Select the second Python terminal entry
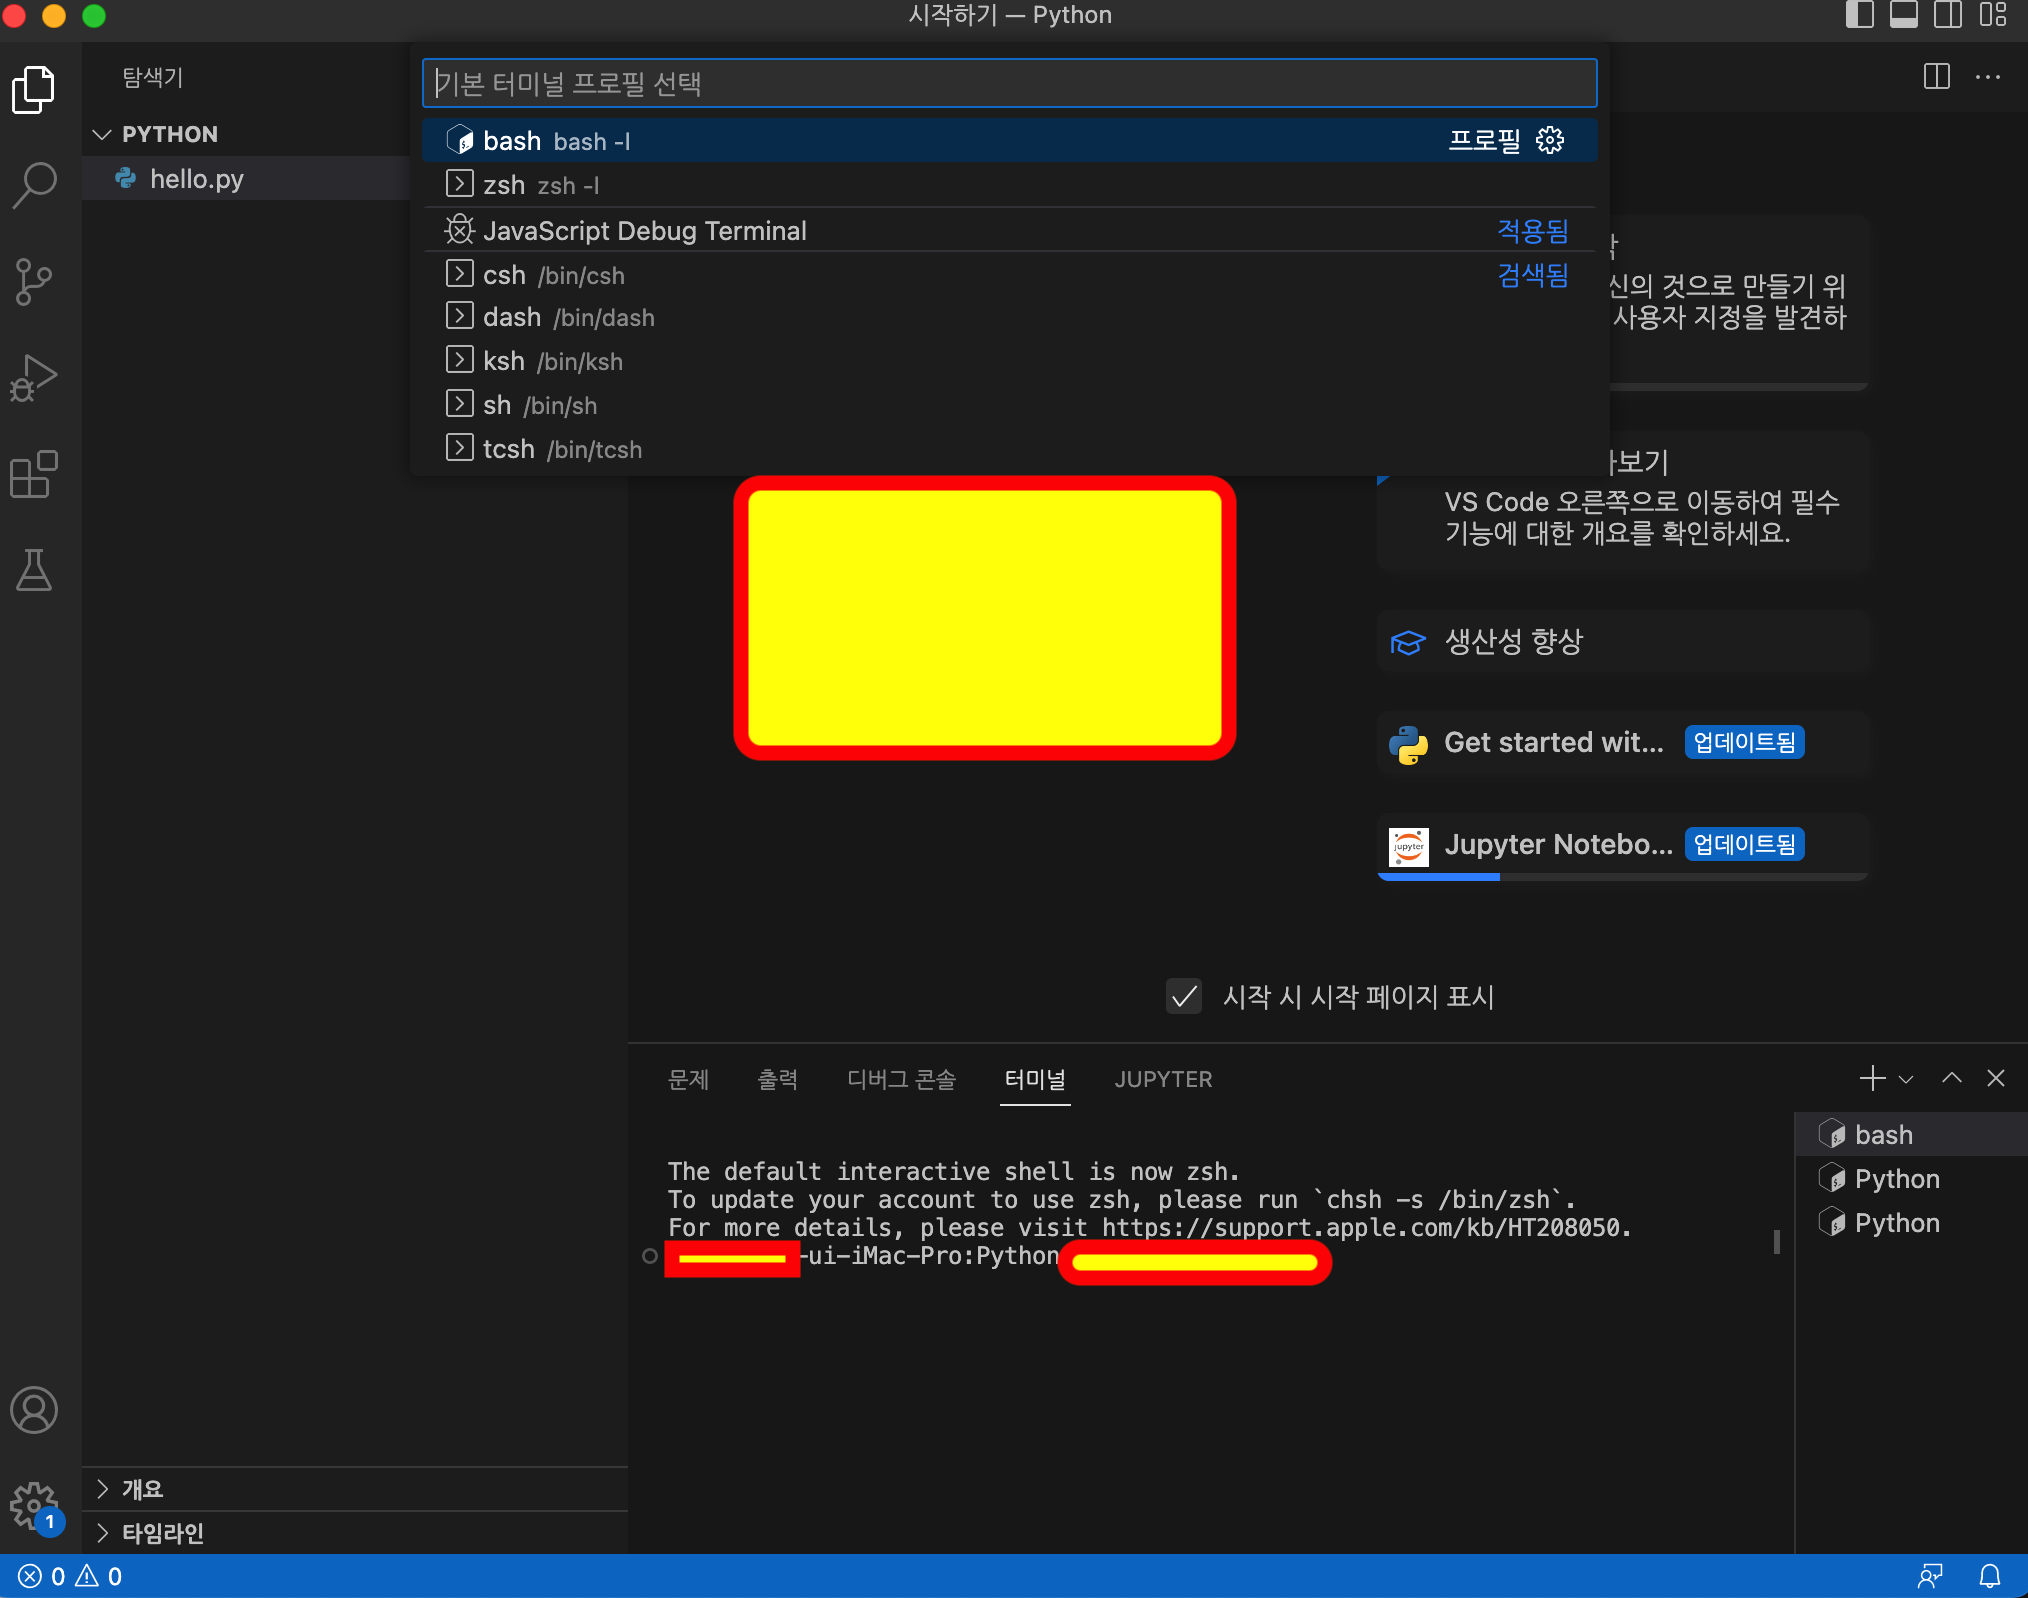The width and height of the screenshot is (2028, 1598). 1911,1223
